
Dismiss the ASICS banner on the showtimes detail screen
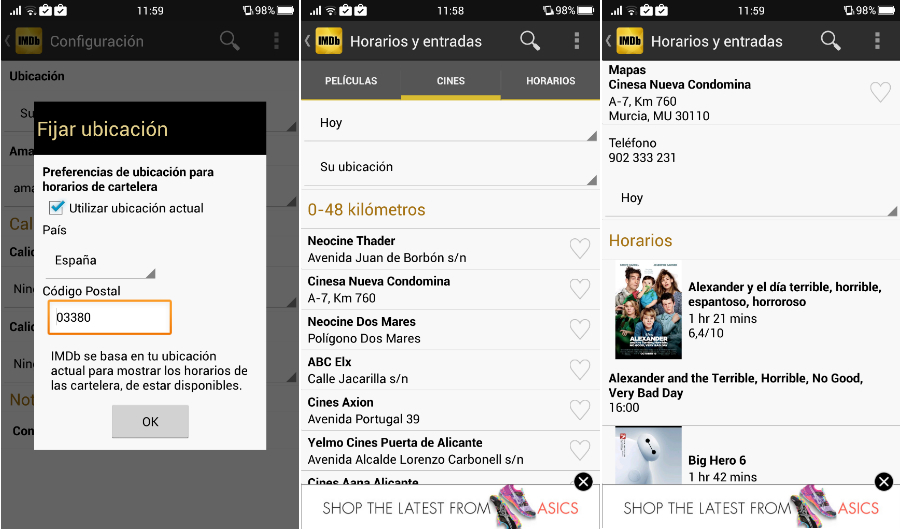click(884, 482)
